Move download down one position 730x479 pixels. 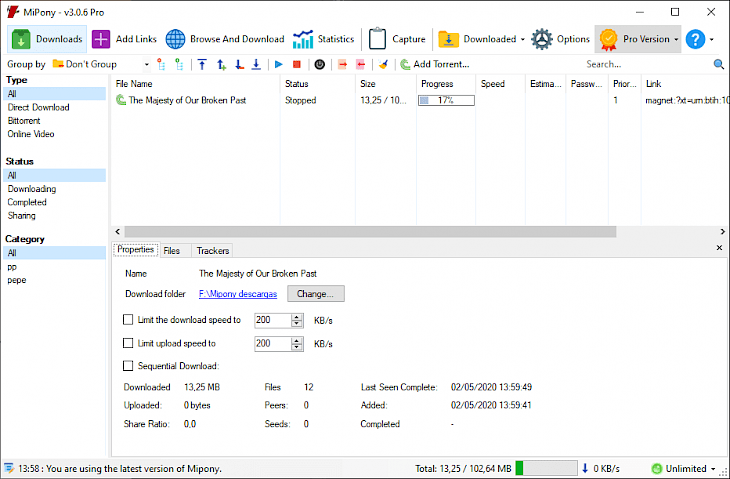tap(239, 64)
